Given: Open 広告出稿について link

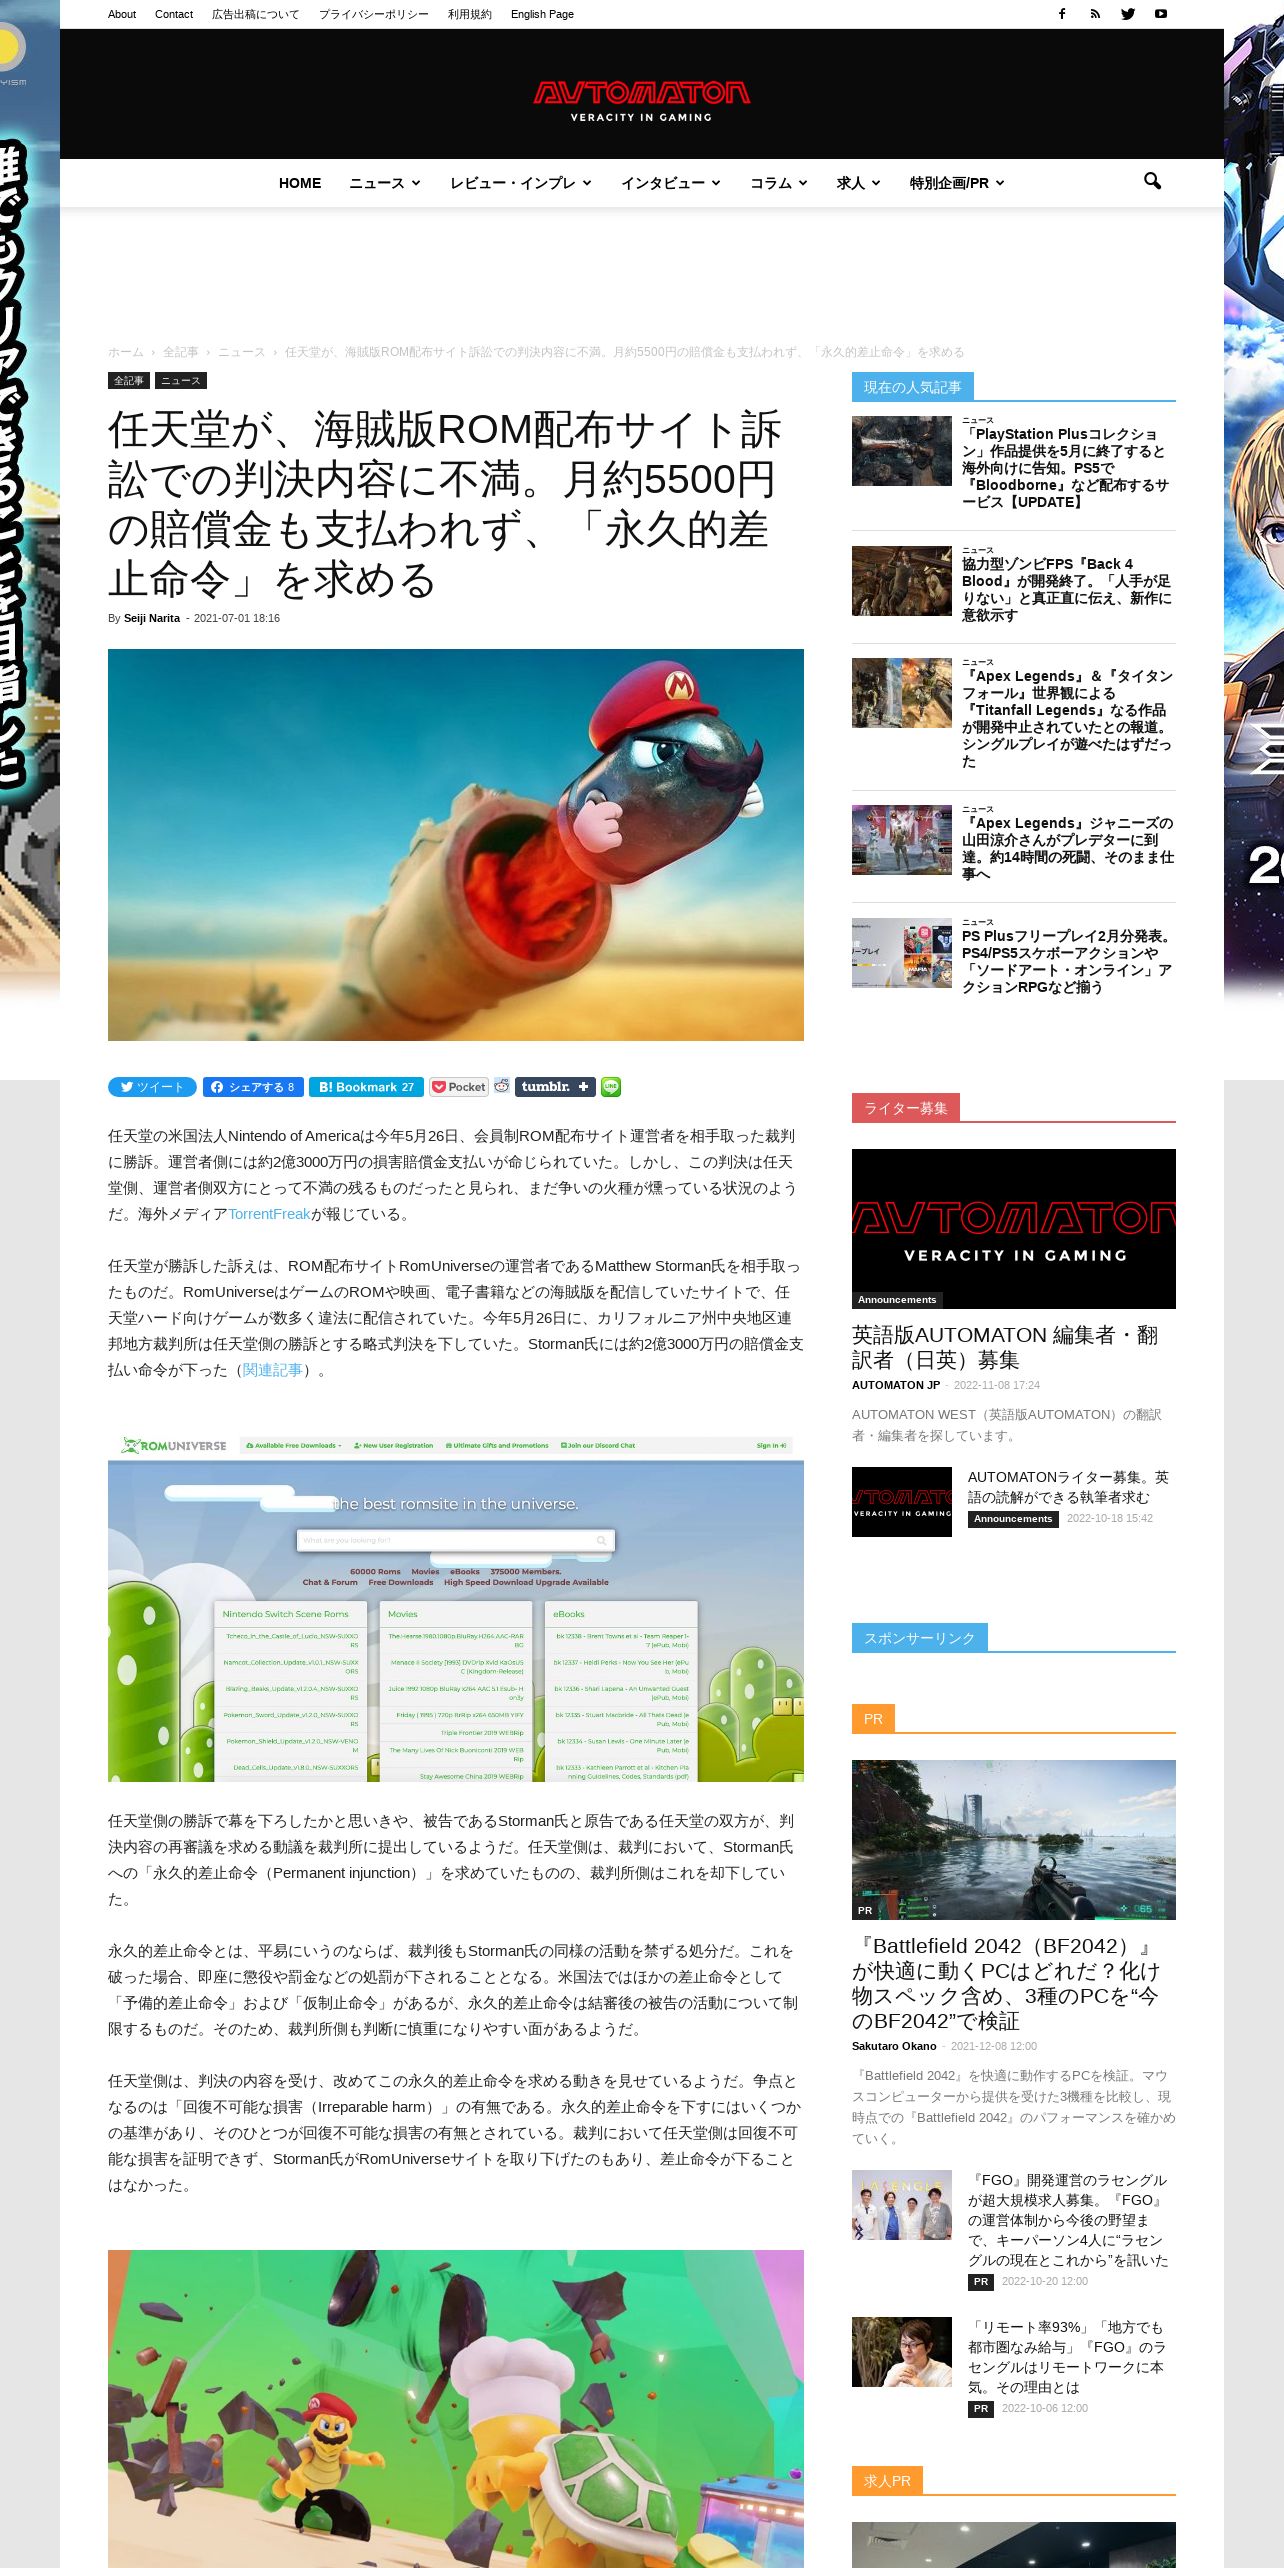Looking at the screenshot, I should tap(255, 14).
